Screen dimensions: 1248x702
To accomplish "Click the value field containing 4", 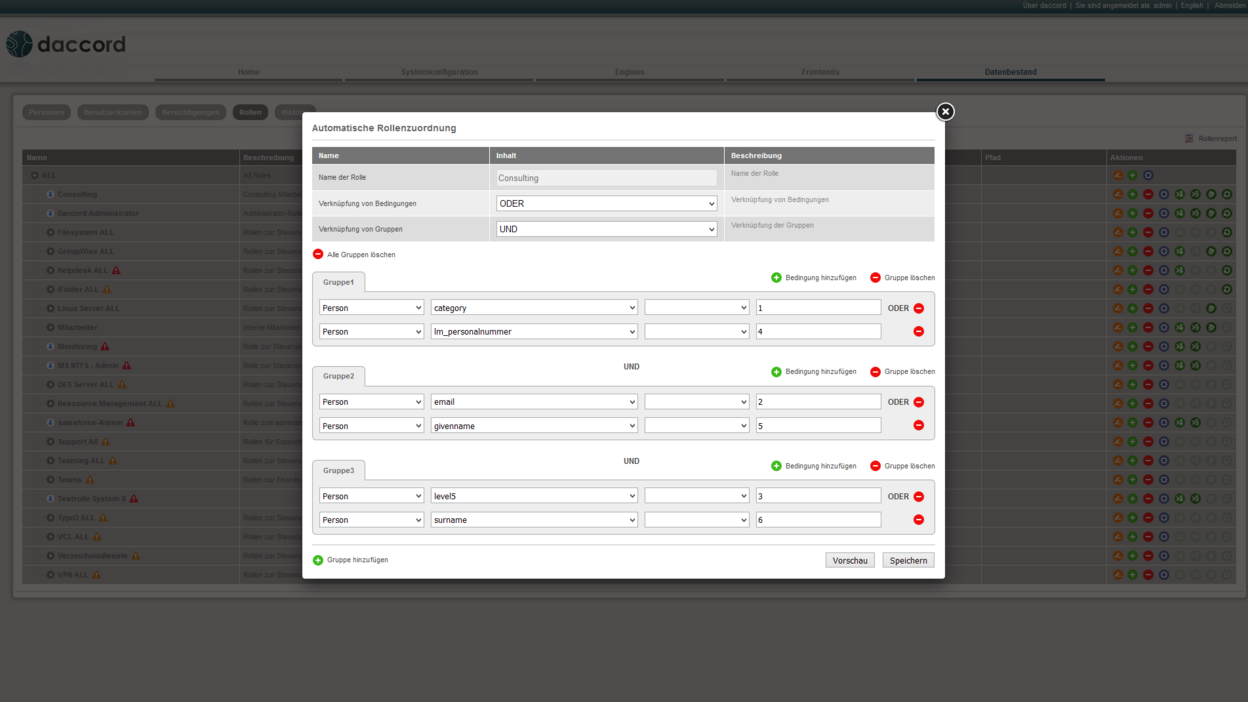I will [817, 331].
